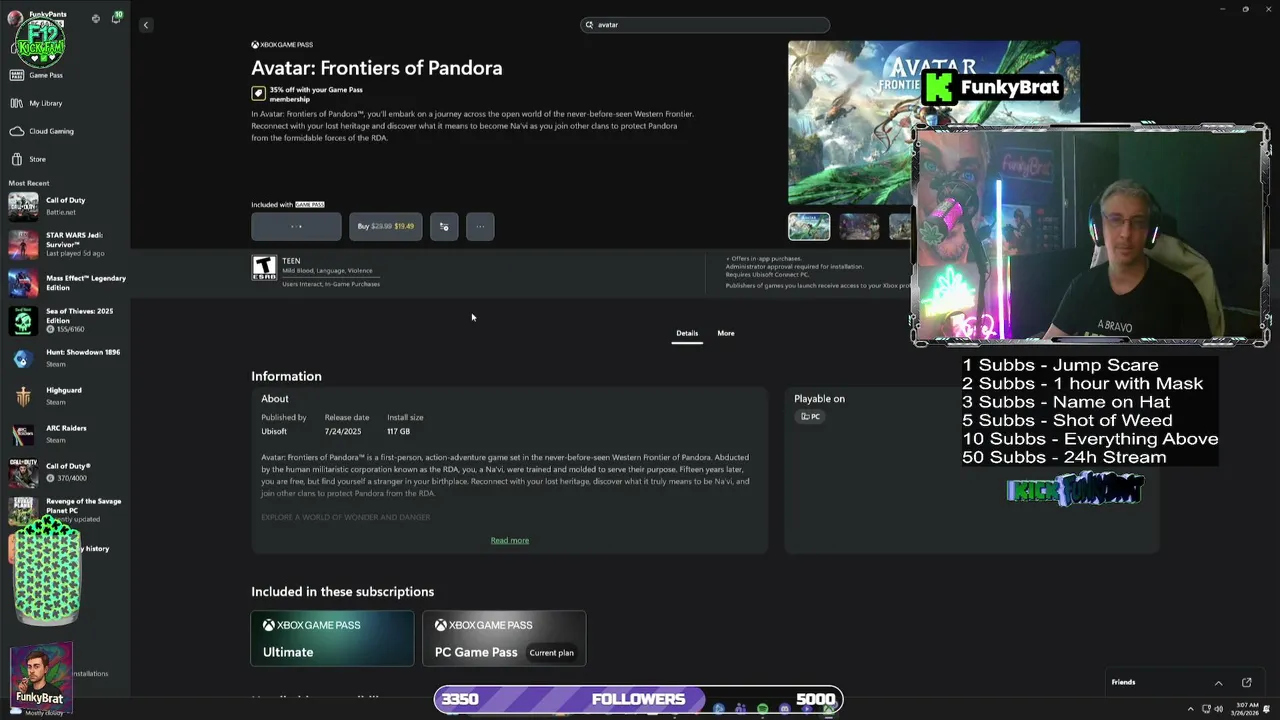Open the volume control in system tray
Viewport: 1280px width, 720px height.
pyautogui.click(x=1218, y=709)
